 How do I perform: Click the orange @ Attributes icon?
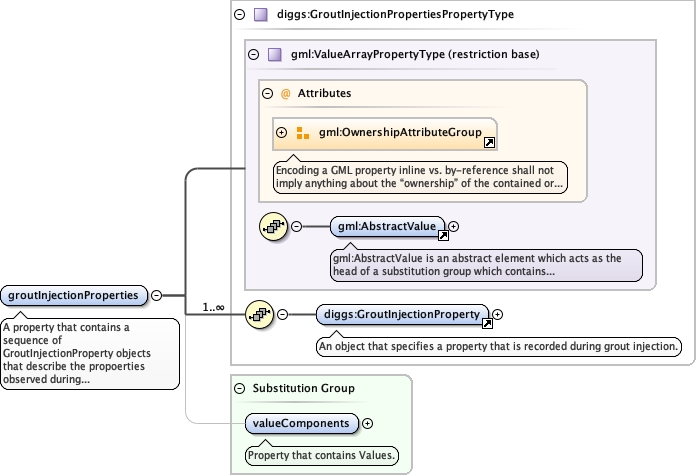285,93
